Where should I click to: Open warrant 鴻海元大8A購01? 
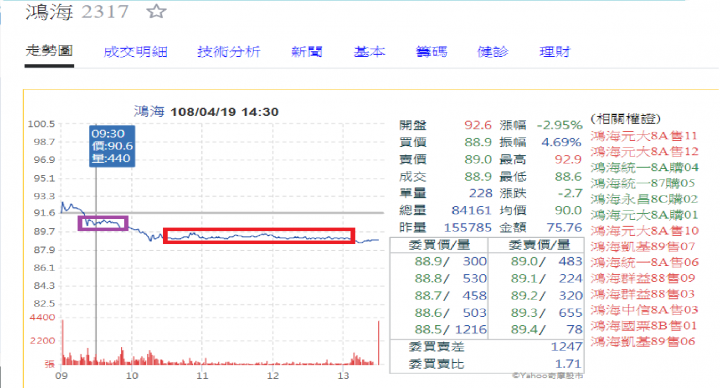(644, 215)
